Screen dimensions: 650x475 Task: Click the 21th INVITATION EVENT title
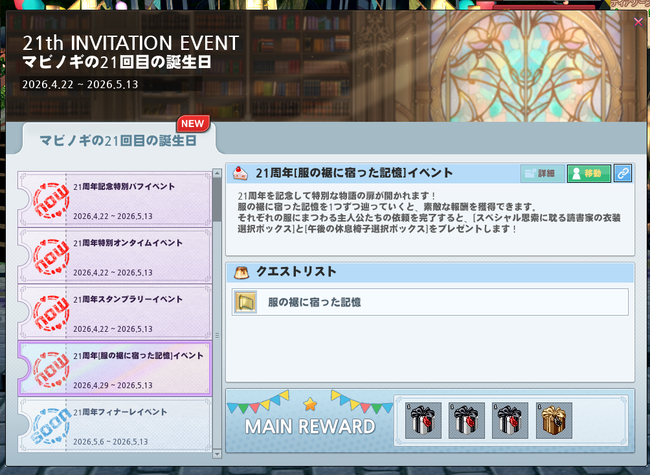coord(131,43)
